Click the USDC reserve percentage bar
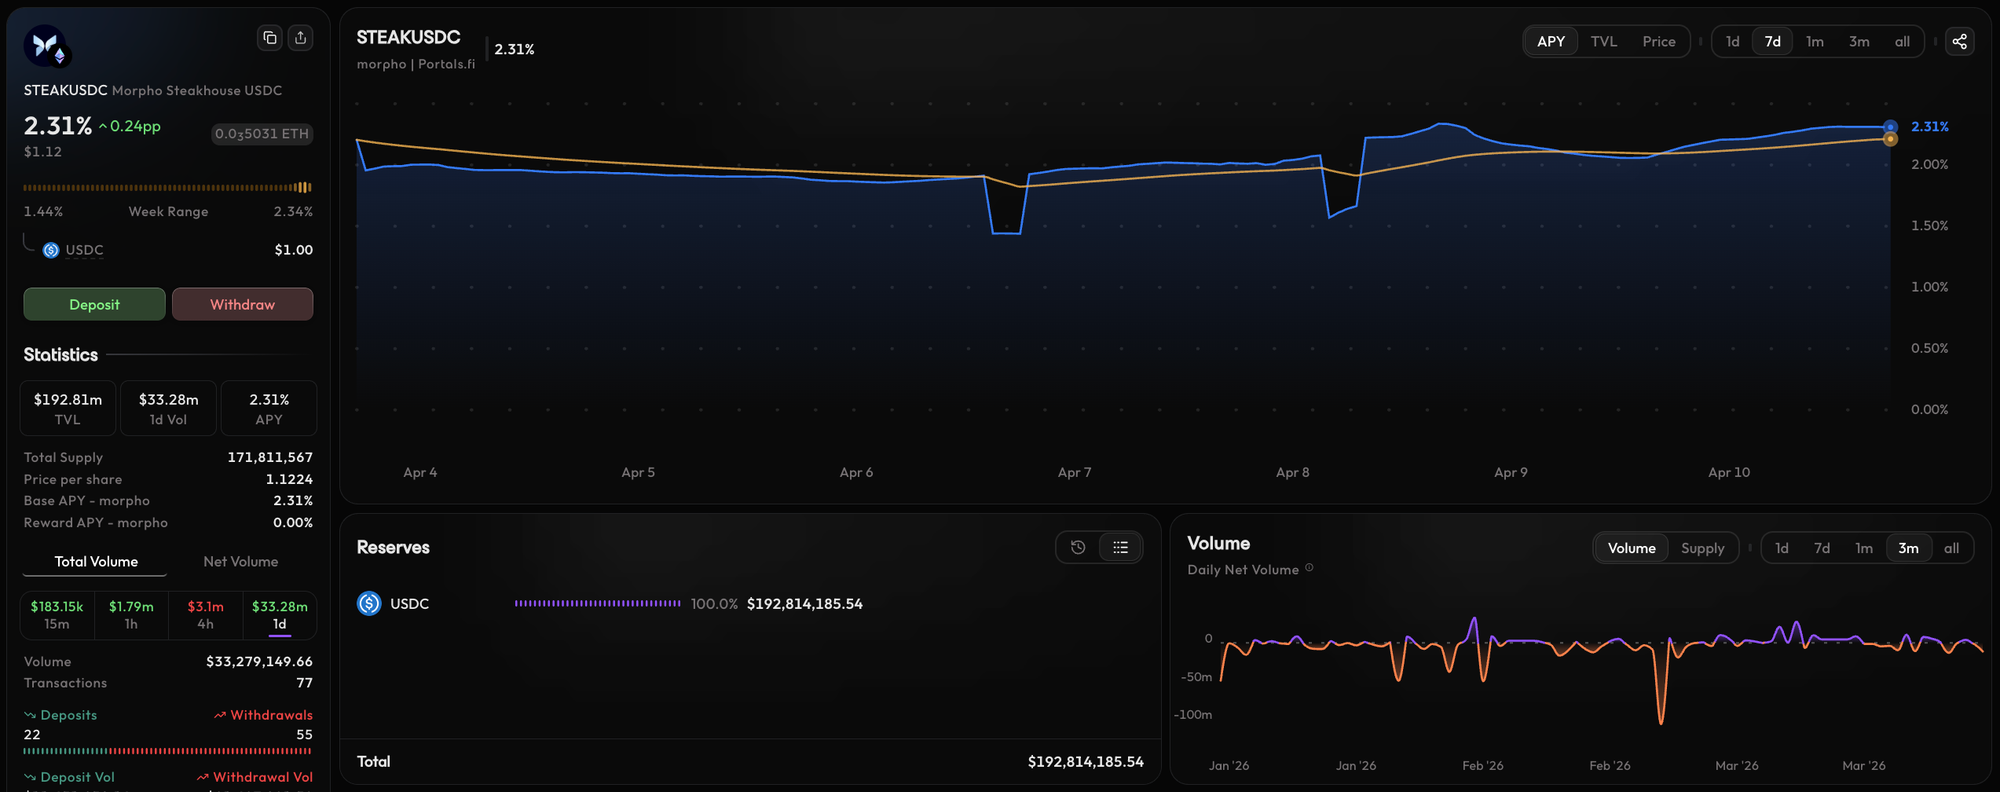The image size is (2000, 792). coord(598,603)
